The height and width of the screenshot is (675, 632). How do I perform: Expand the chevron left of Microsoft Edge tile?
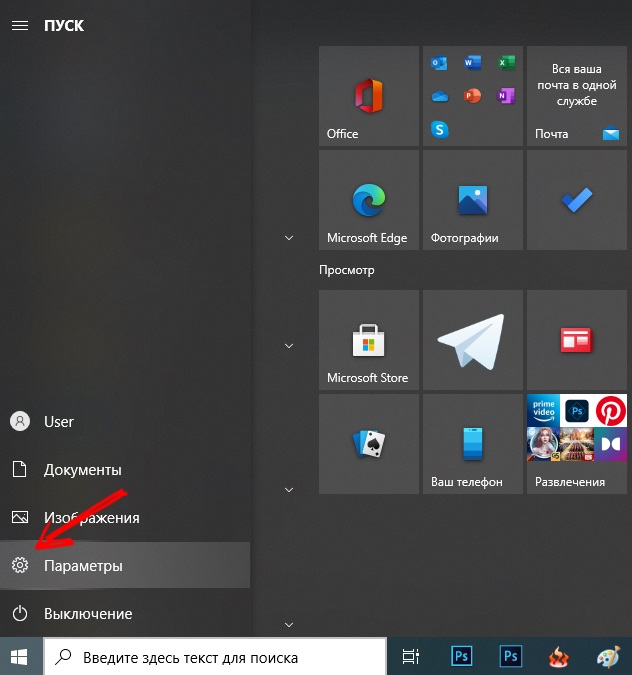pos(289,238)
